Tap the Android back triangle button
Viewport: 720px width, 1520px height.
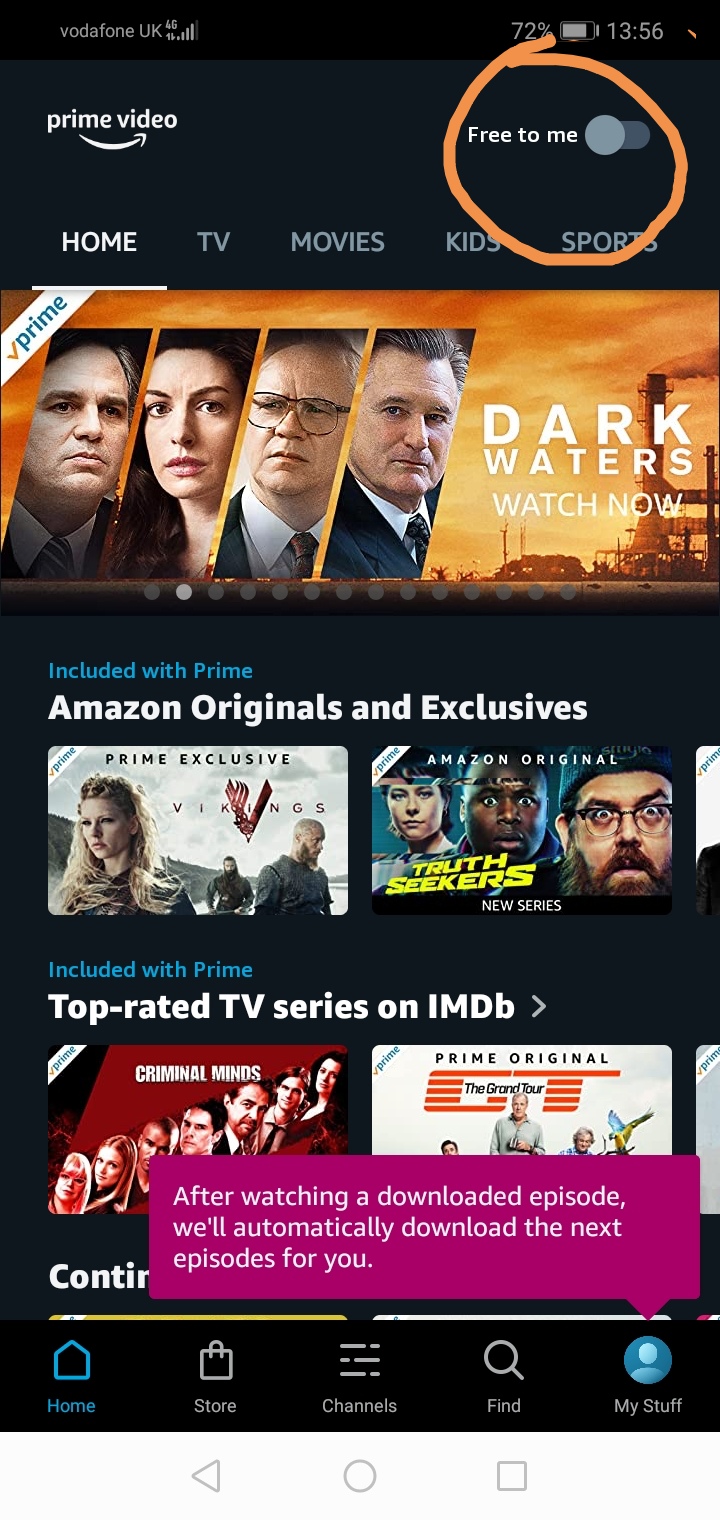[x=206, y=1475]
